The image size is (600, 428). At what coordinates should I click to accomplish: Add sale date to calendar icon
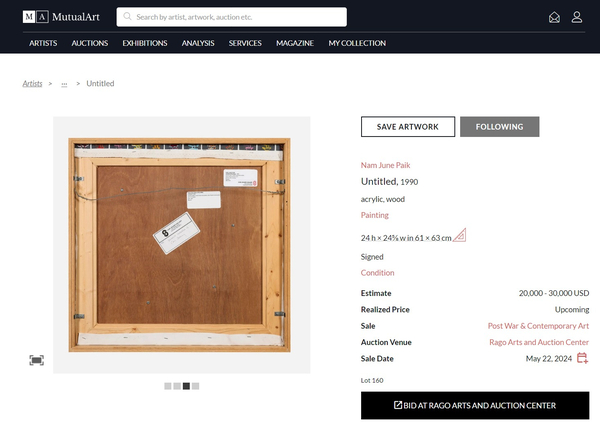coord(582,359)
